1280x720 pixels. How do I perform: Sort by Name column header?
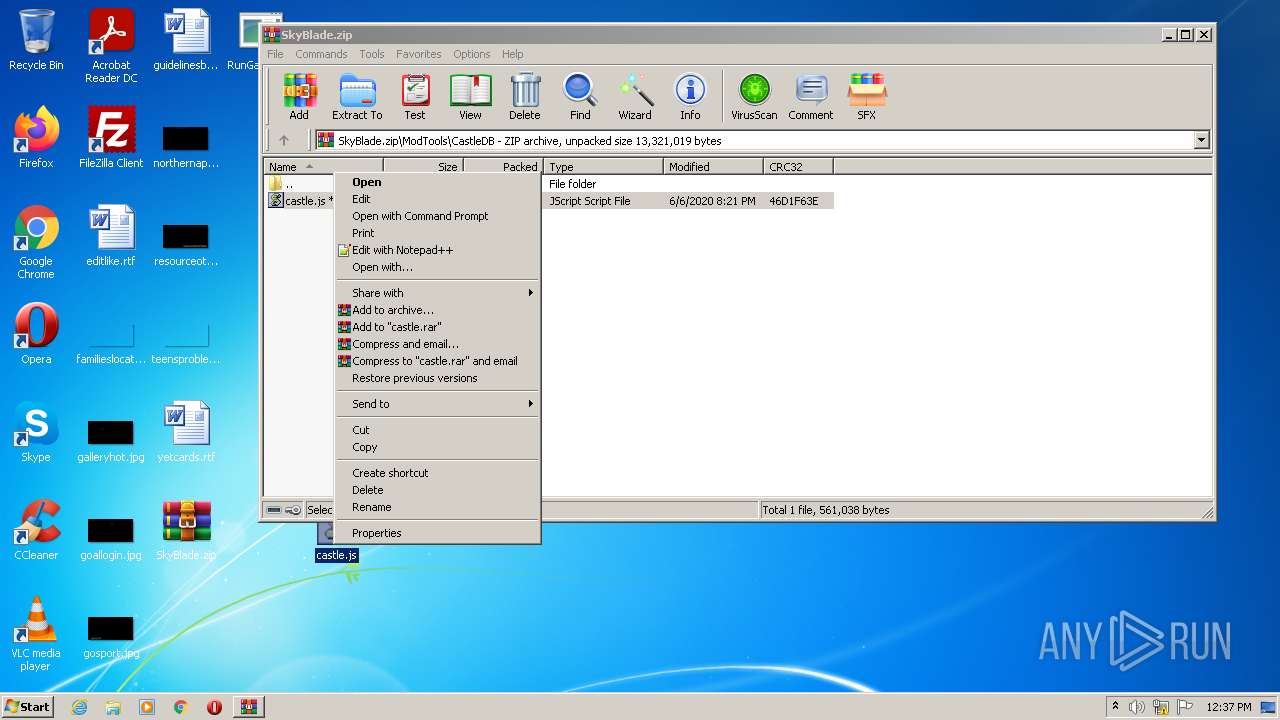click(x=323, y=167)
